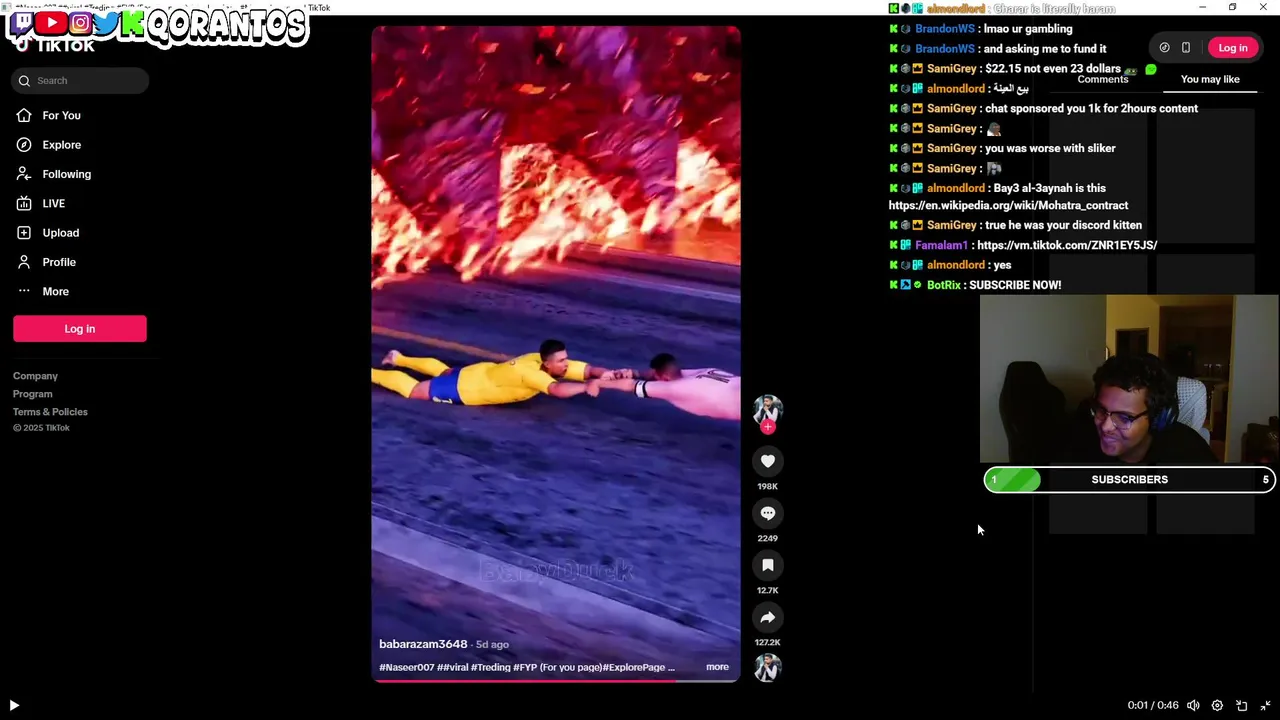Click the 198K likes count
Image resolution: width=1280 pixels, height=720 pixels.
[767, 486]
